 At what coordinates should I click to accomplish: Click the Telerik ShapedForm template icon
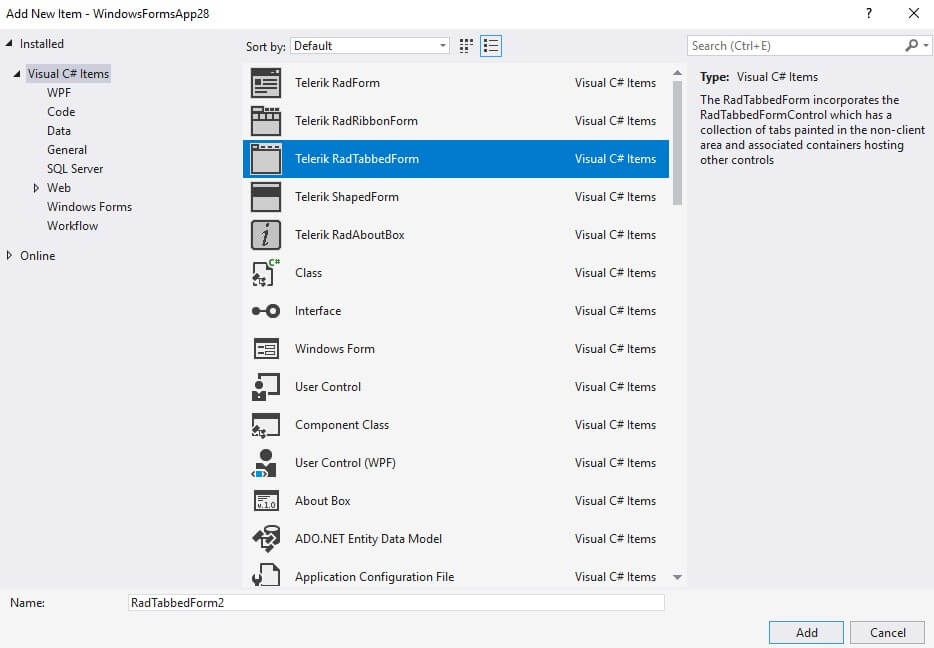265,197
